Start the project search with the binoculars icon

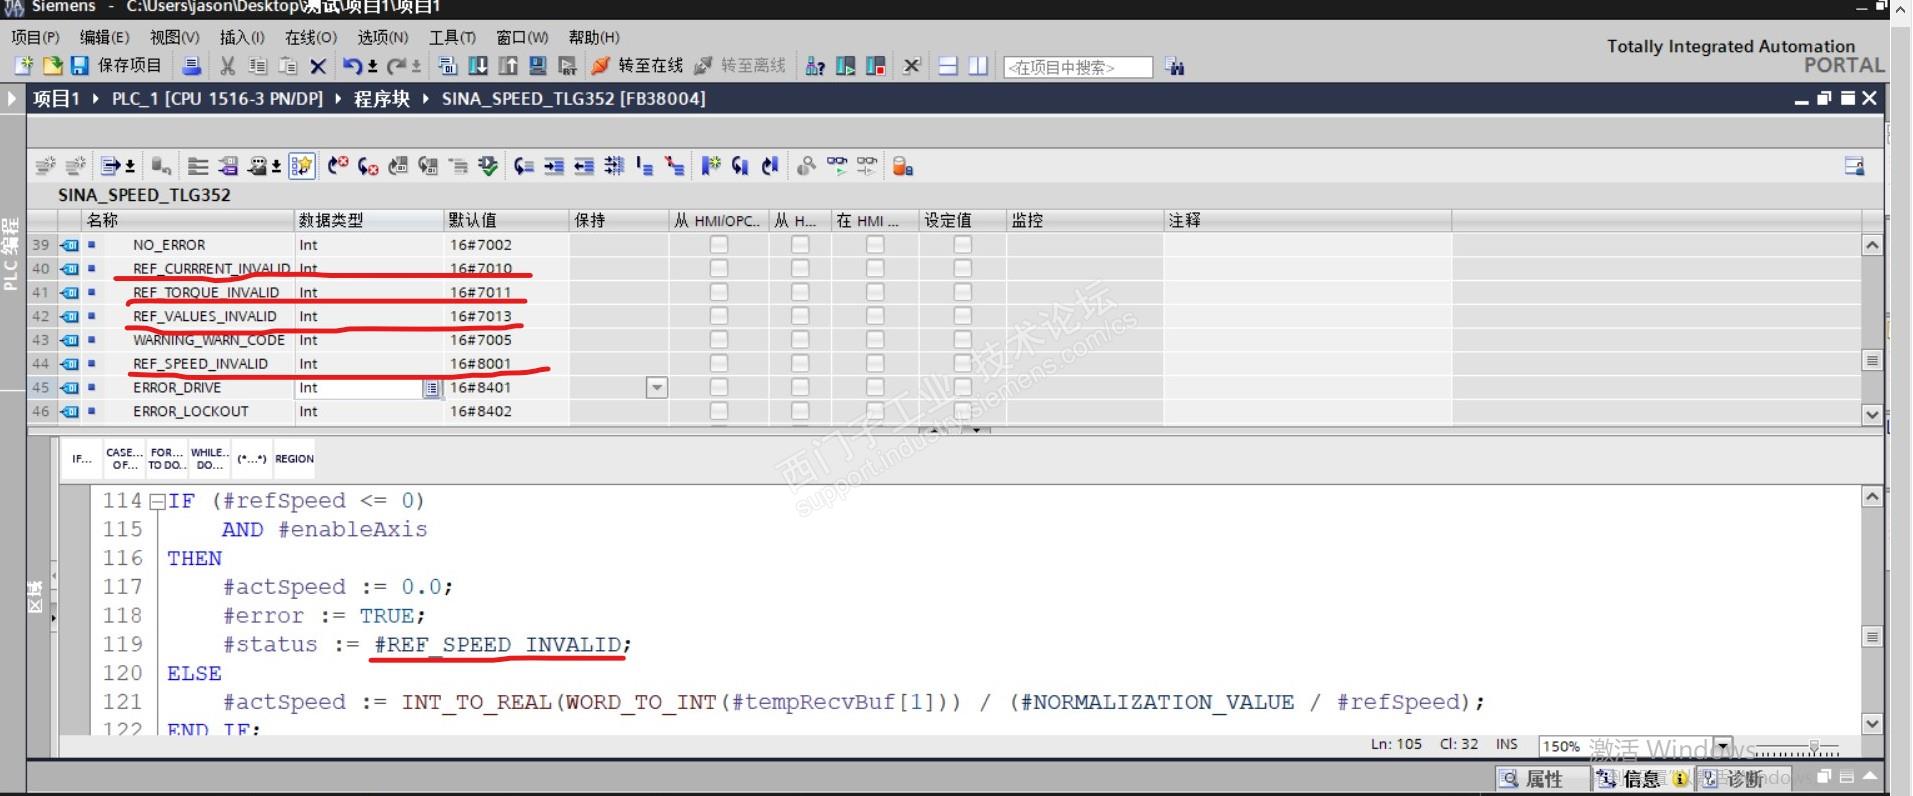[1175, 67]
